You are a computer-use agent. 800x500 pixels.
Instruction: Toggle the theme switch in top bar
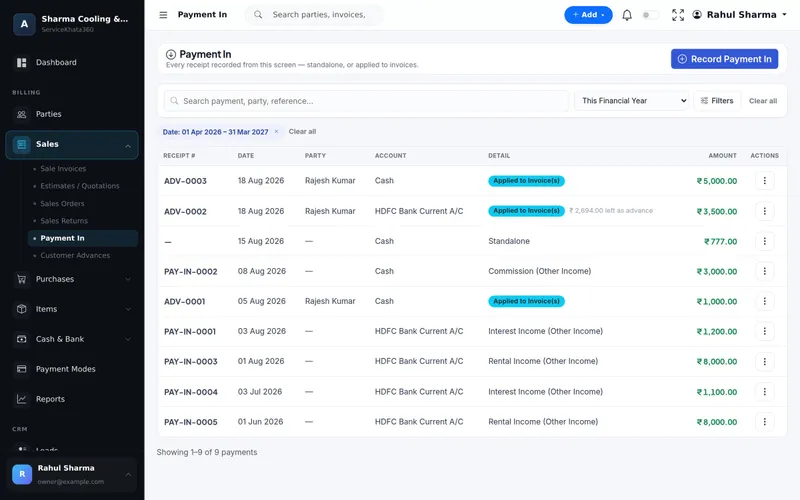coord(650,15)
